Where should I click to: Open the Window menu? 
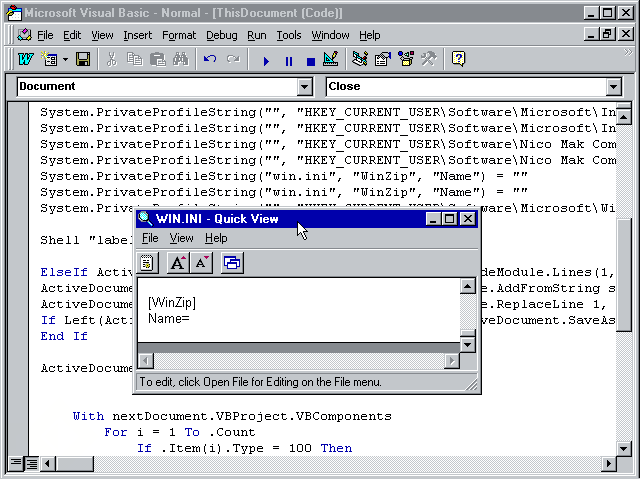pyautogui.click(x=330, y=36)
